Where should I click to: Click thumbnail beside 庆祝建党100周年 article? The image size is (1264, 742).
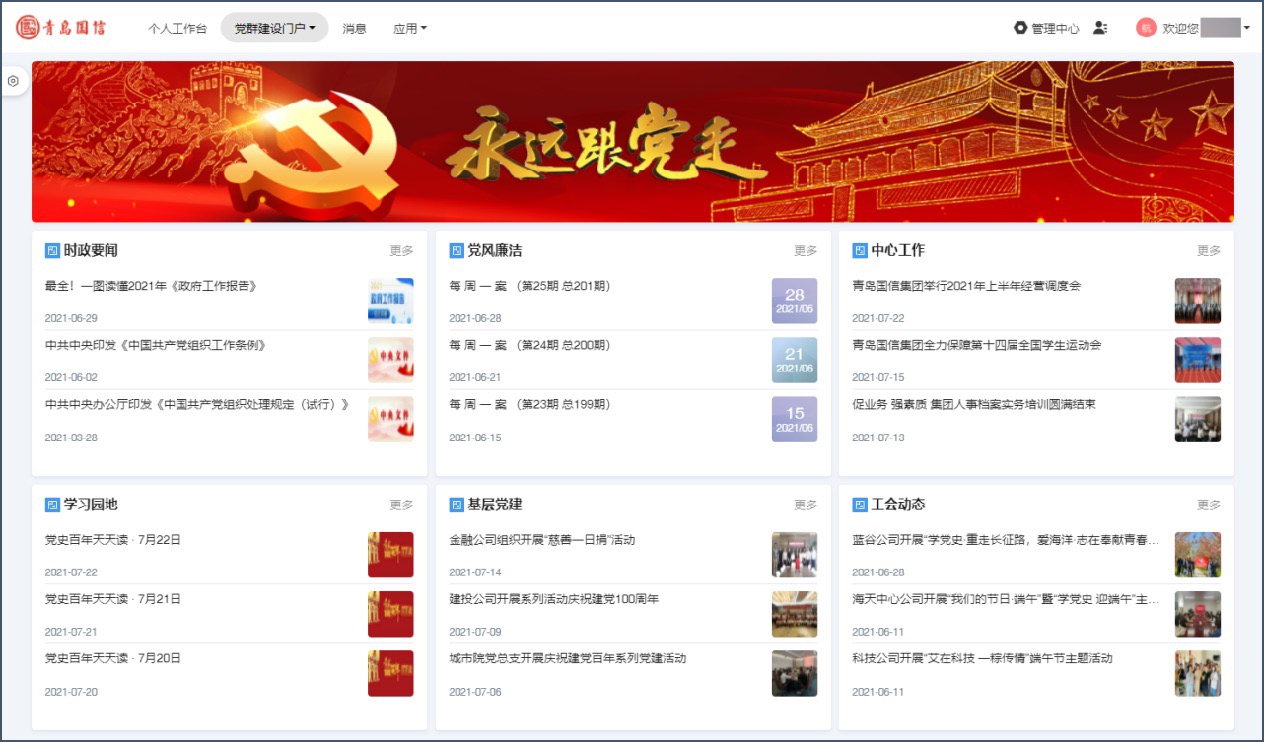(x=795, y=614)
